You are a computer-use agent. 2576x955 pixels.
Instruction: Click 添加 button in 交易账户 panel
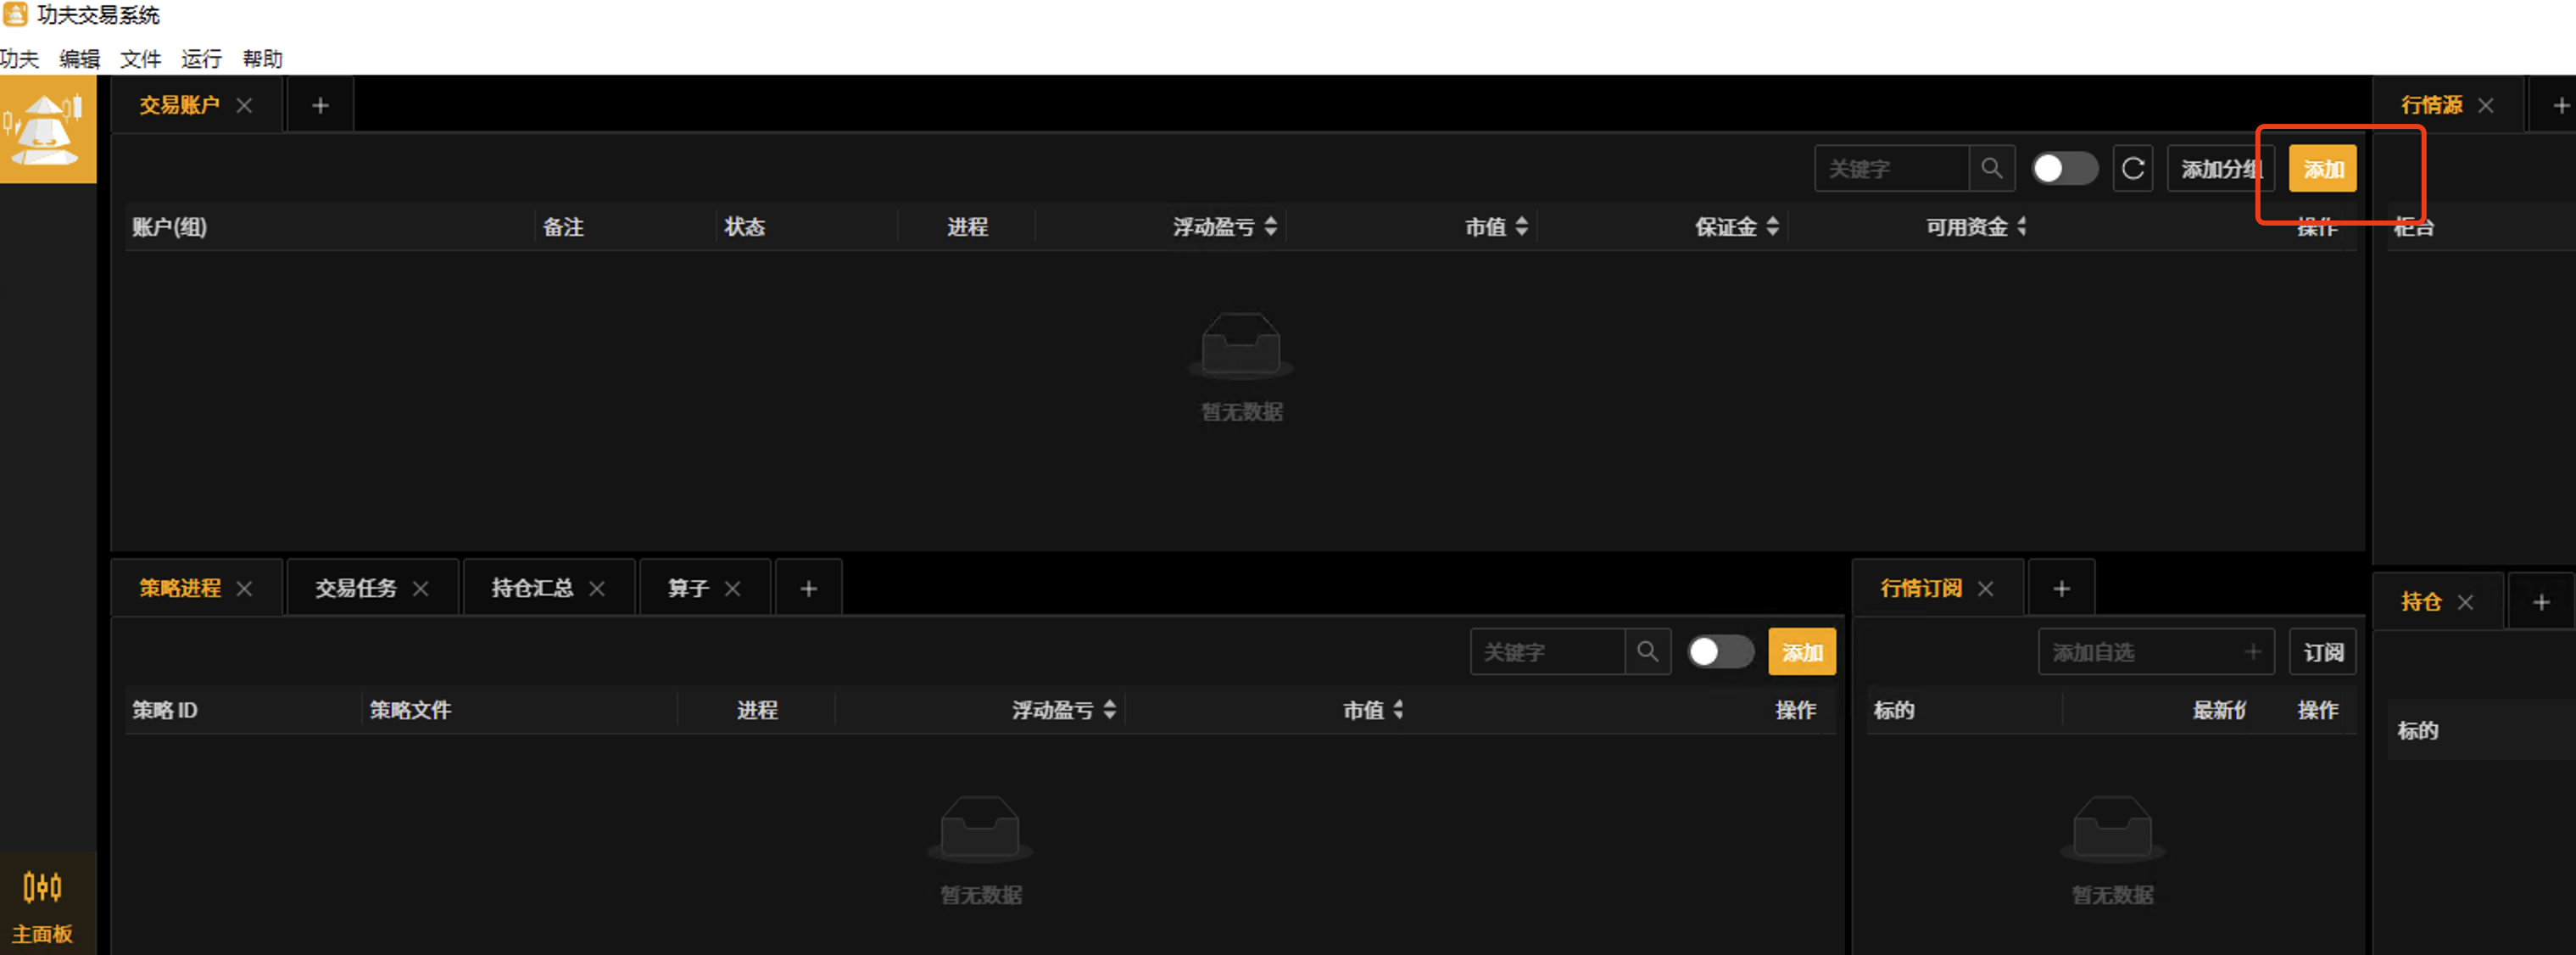(2323, 168)
